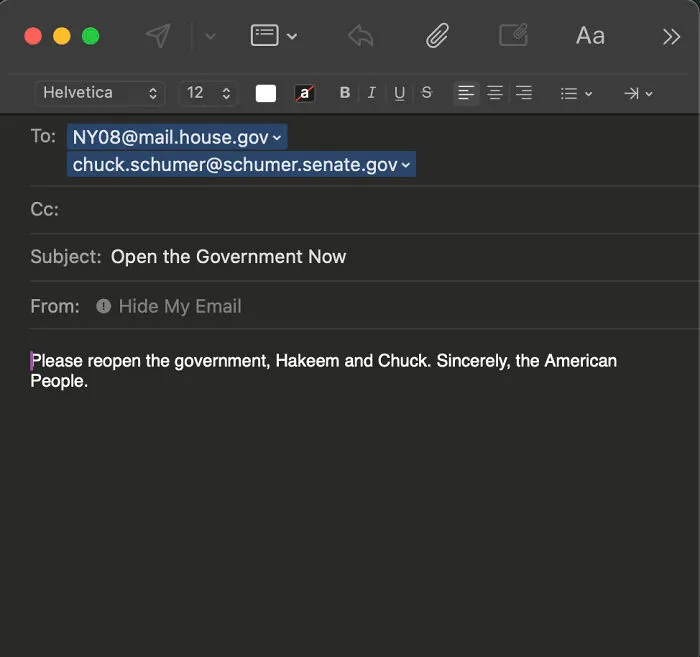Click the text background color icon

pos(304,93)
